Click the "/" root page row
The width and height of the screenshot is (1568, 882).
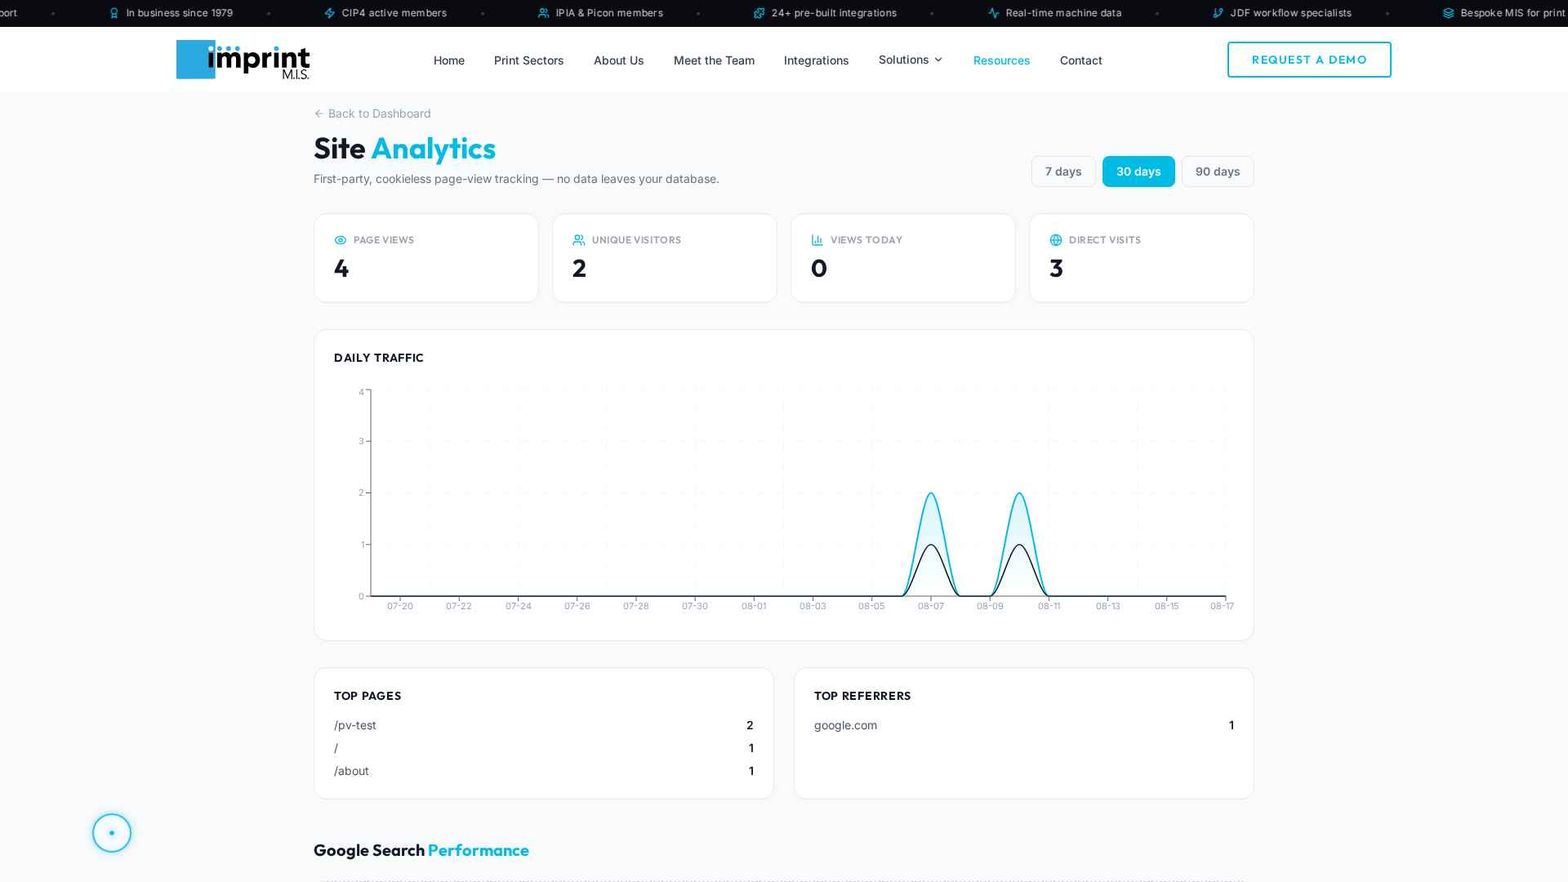544,748
